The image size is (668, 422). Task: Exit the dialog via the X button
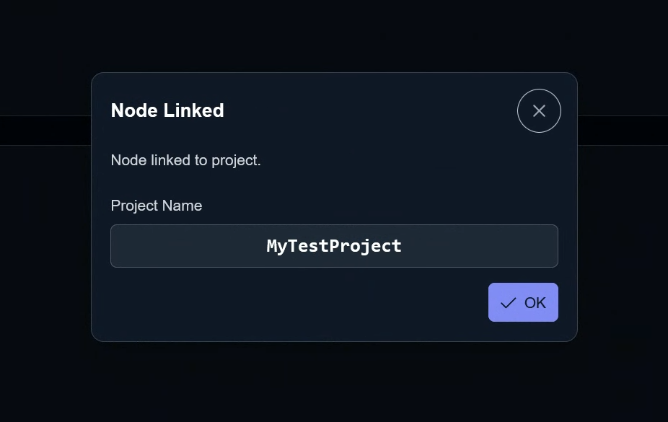tap(539, 111)
